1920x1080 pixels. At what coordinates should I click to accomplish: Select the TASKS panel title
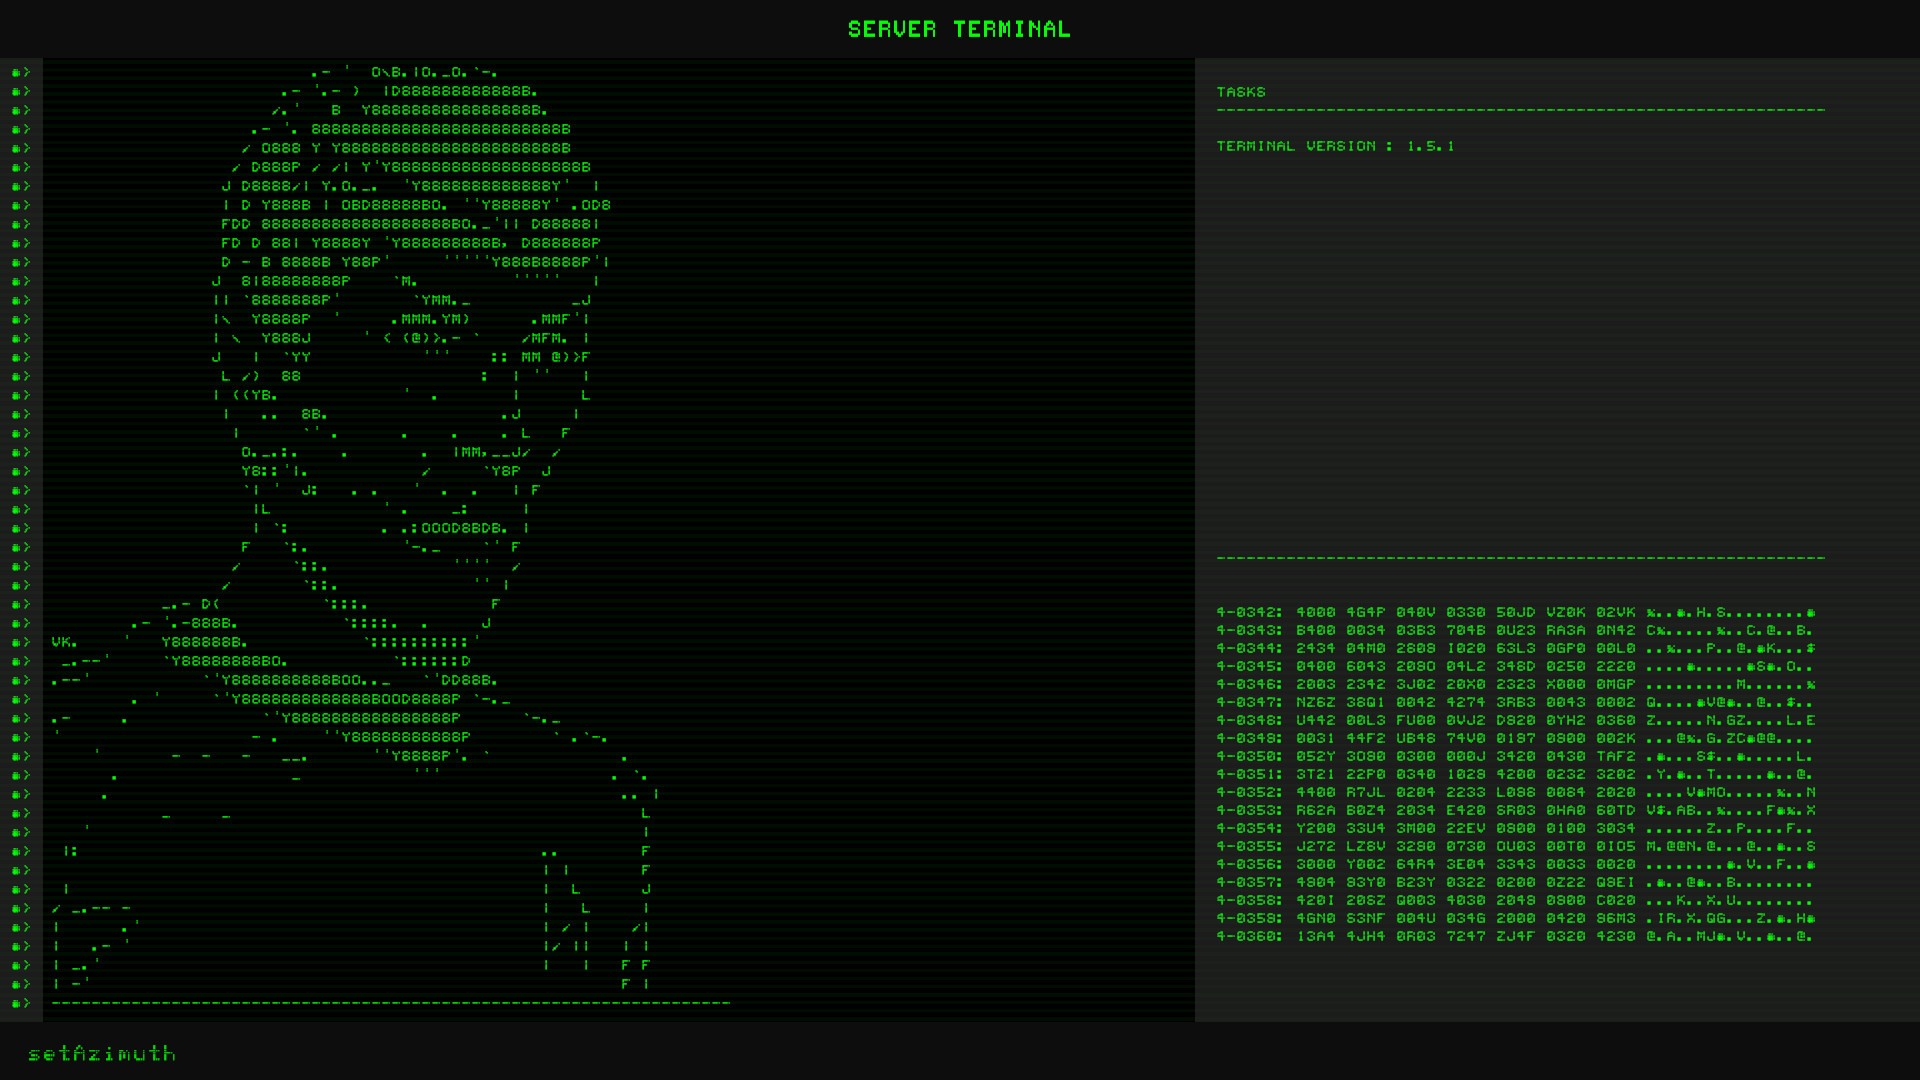1242,91
